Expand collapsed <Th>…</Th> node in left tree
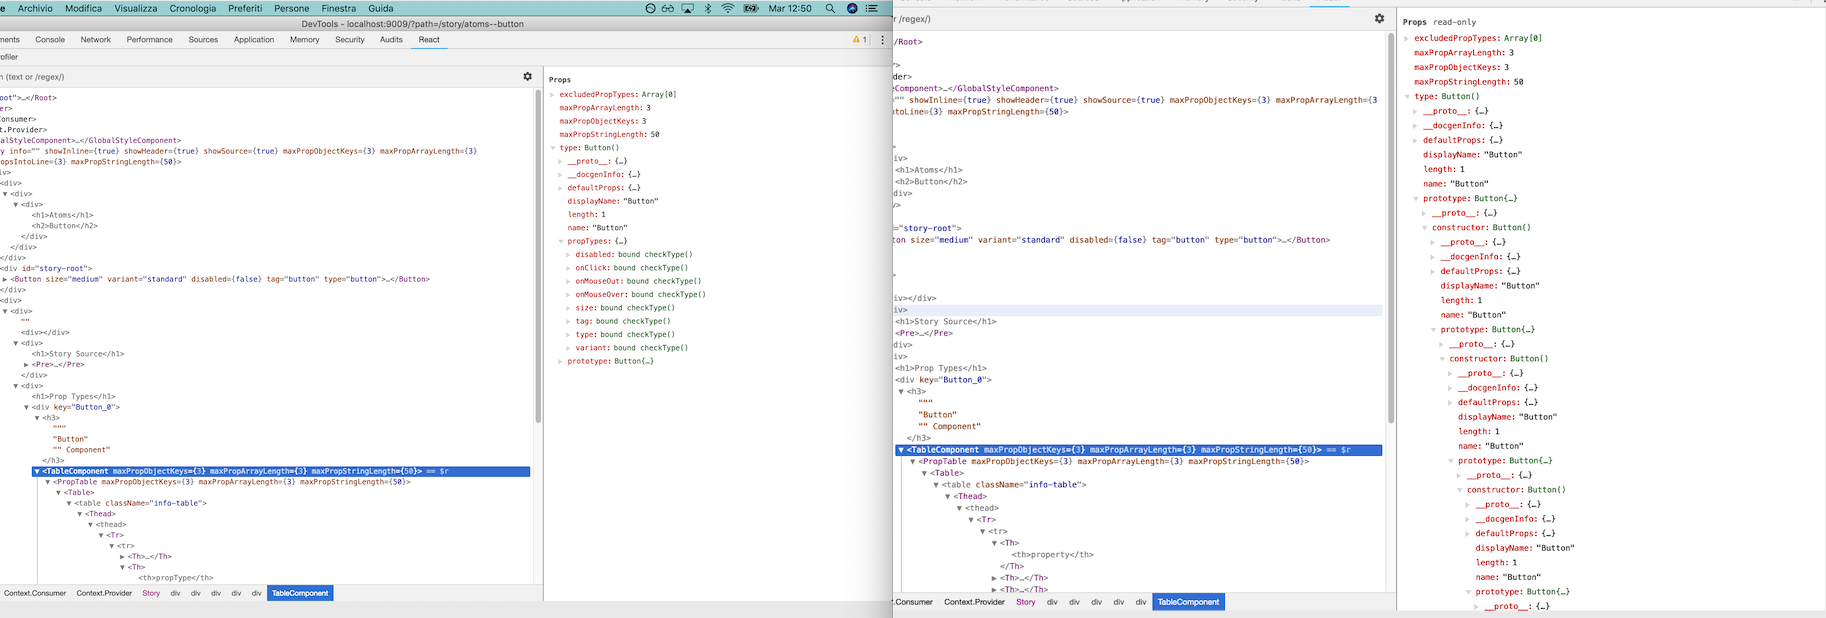This screenshot has height=618, width=1826. [122, 557]
